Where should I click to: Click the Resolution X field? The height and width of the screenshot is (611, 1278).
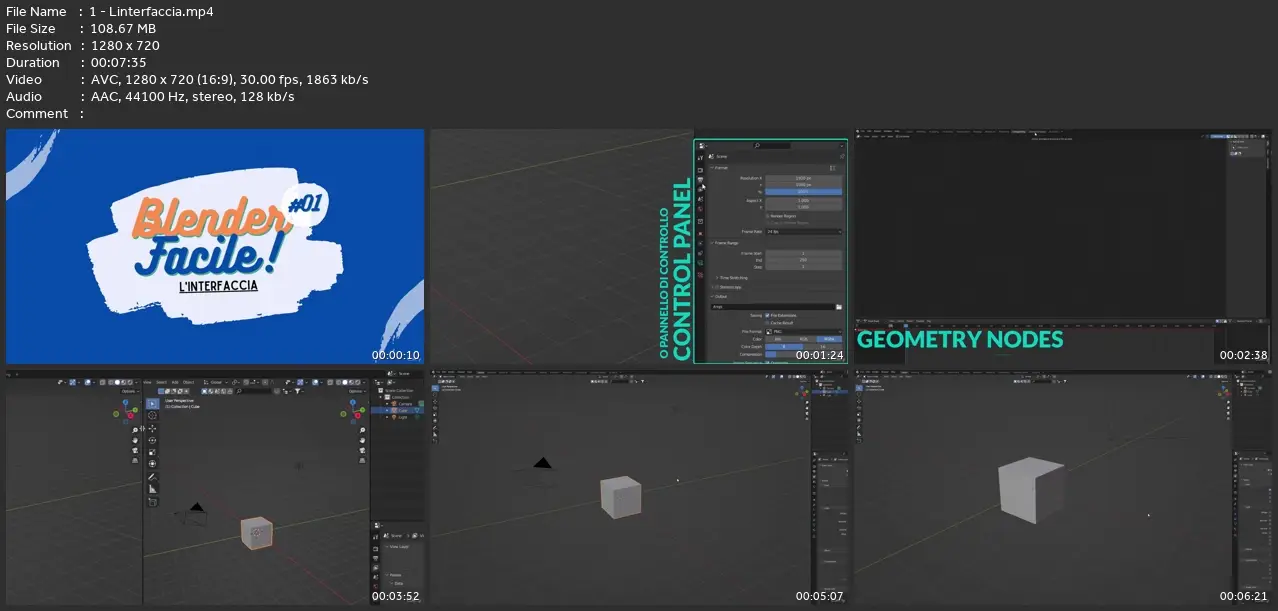coord(803,178)
